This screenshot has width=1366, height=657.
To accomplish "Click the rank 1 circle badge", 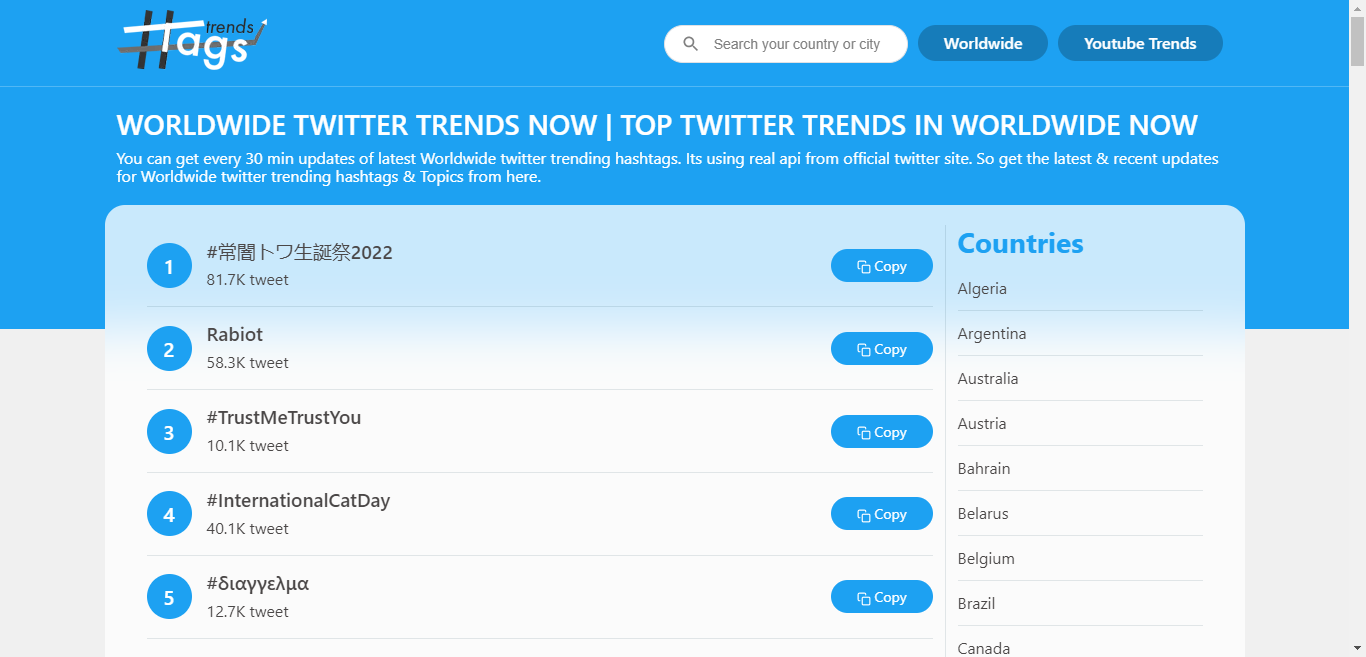I will 169,265.
